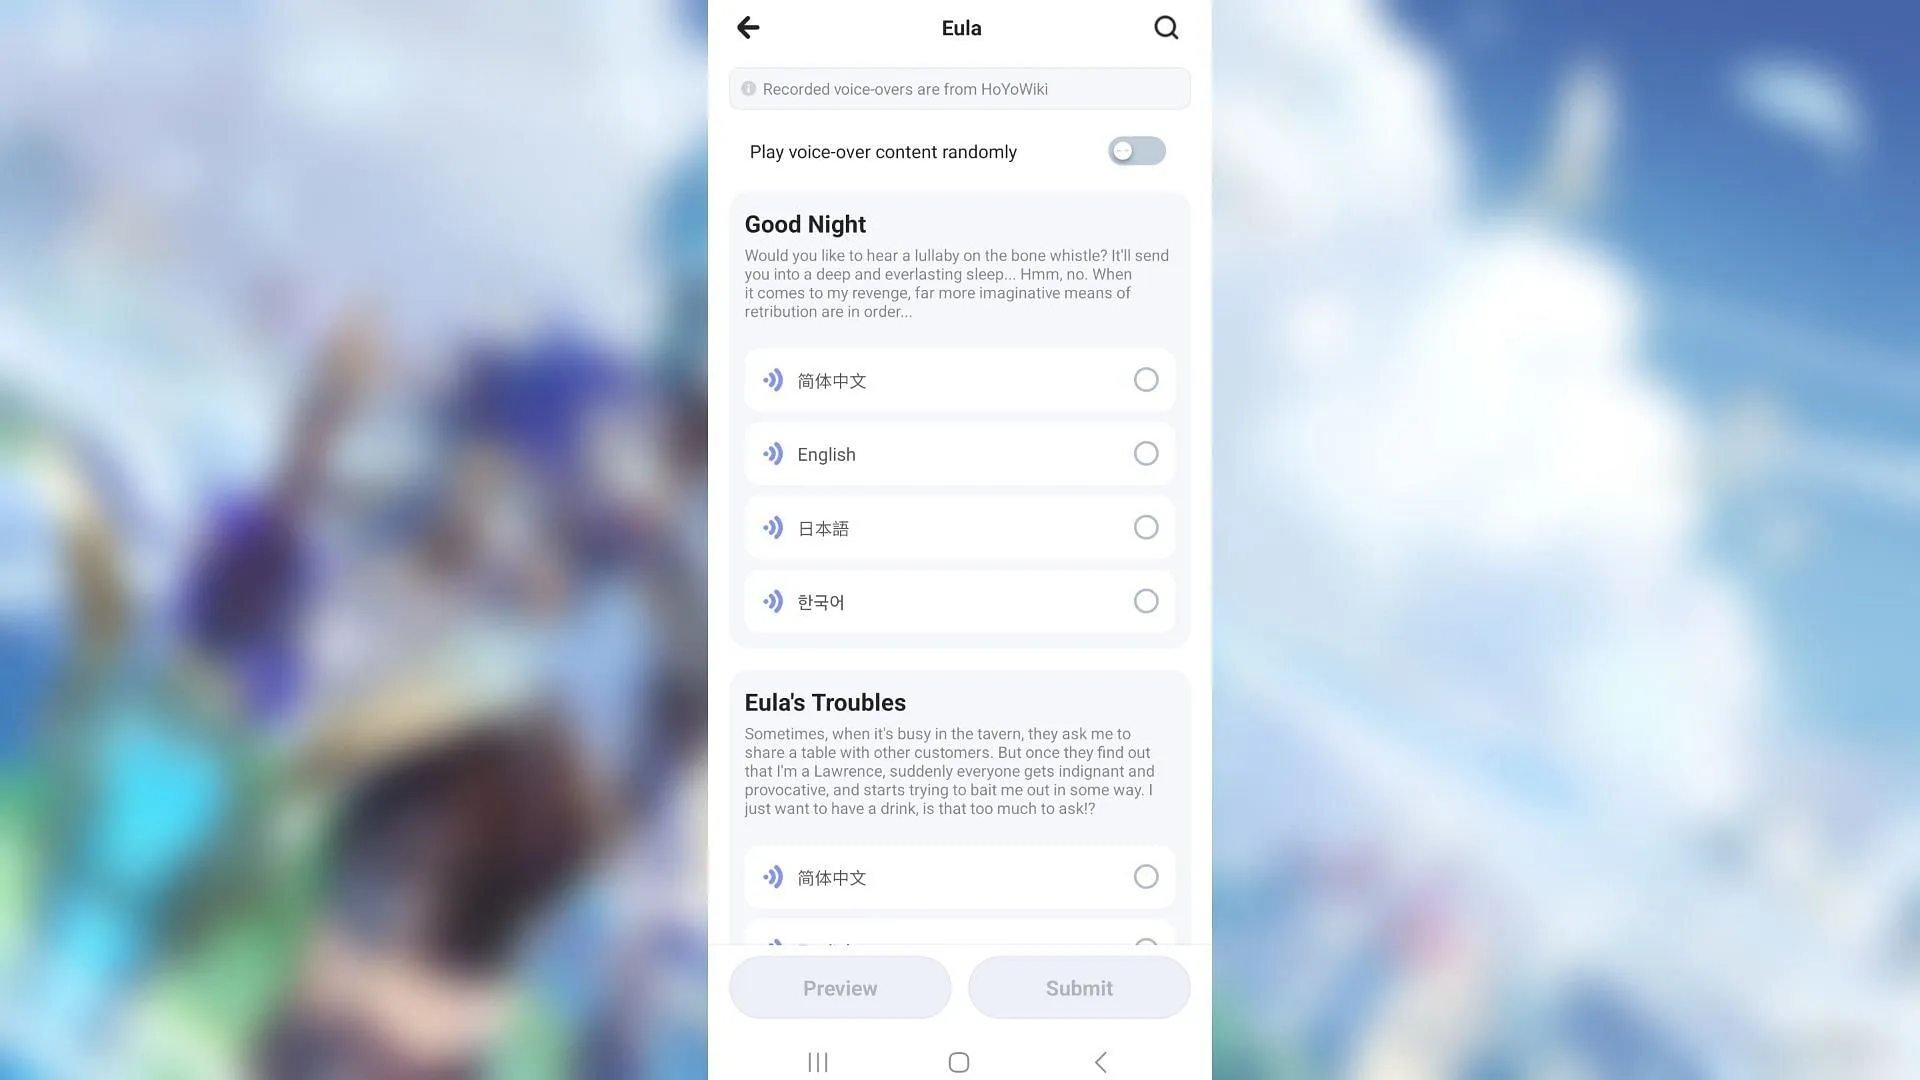Click the Android recent apps button
The image size is (1920, 1080).
click(818, 1062)
